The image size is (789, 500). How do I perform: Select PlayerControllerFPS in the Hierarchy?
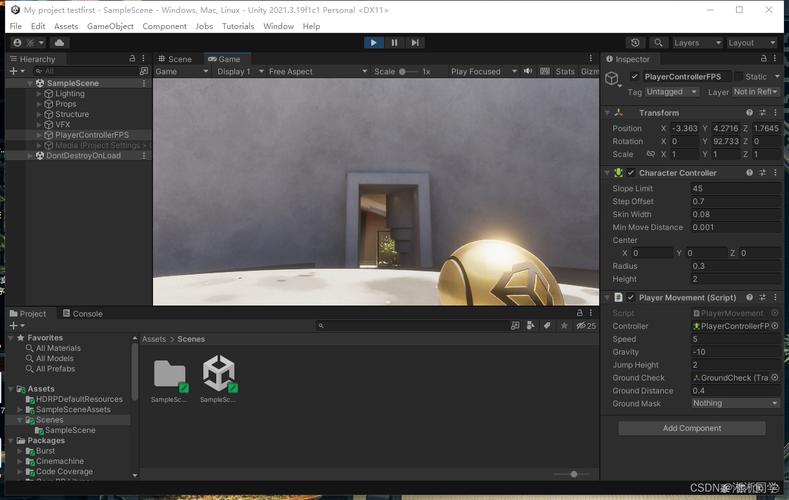[x=92, y=135]
